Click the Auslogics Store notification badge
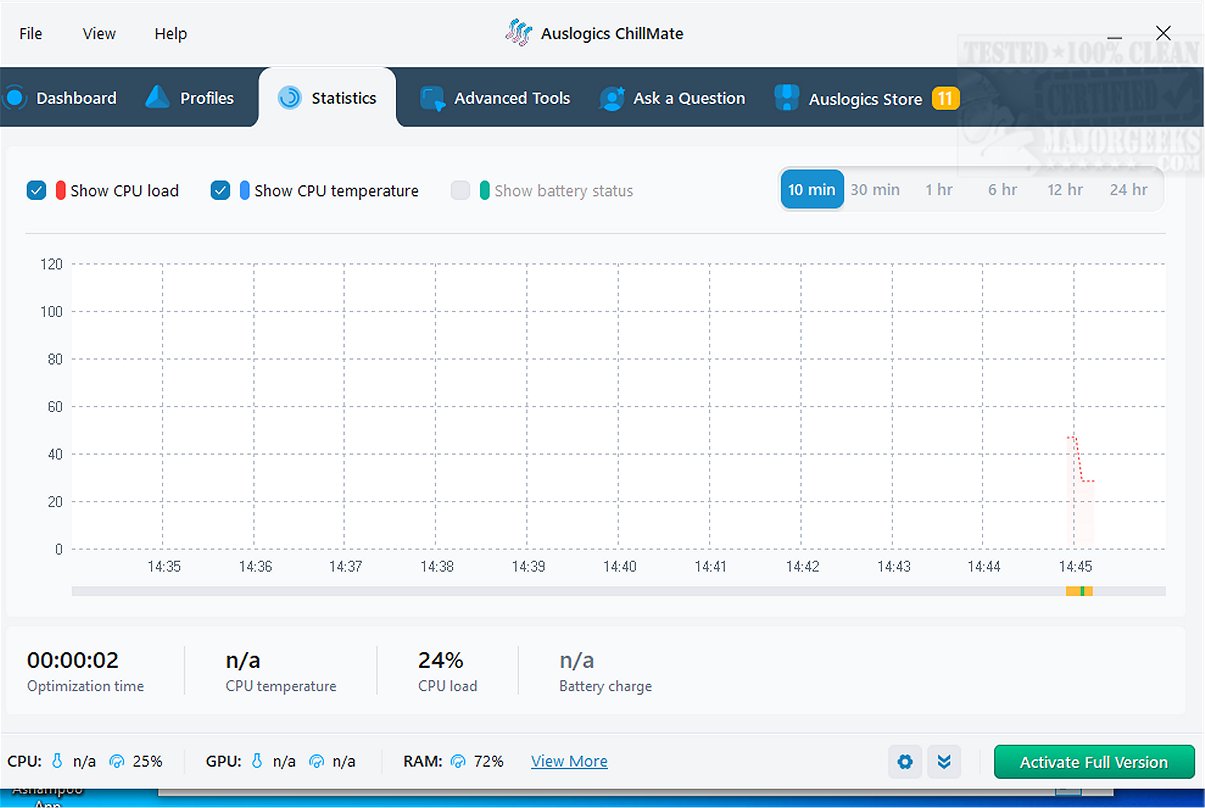The width and height of the screenshot is (1205, 808). 945,98
